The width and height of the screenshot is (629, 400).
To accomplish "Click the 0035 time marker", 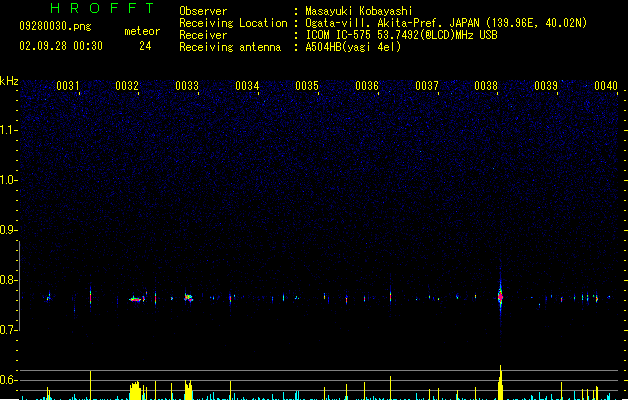I will [307, 86].
